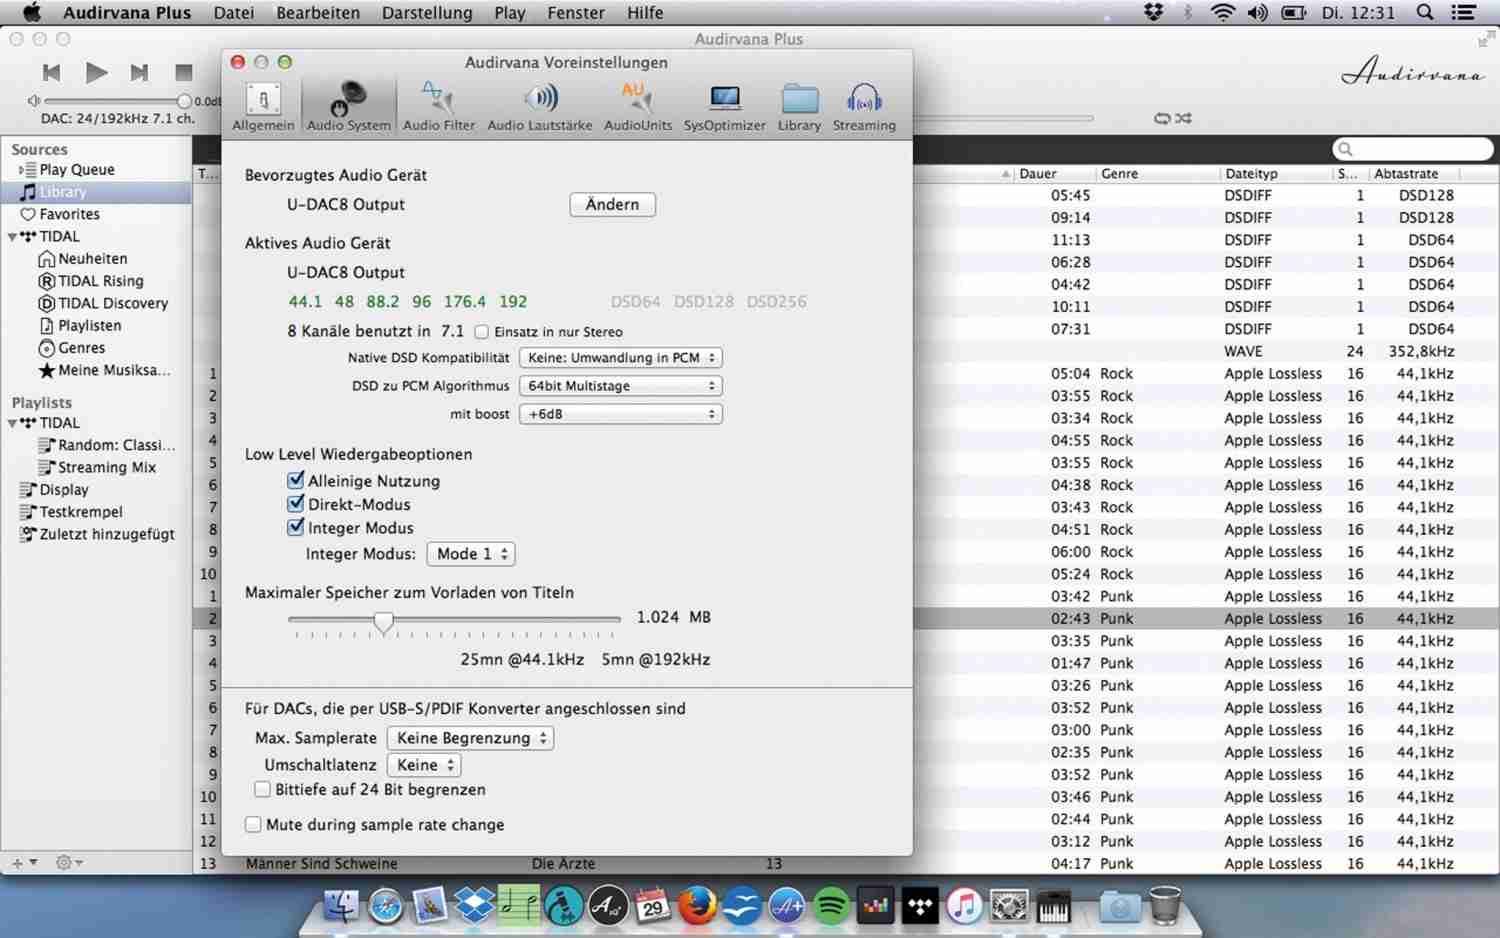Screen dimensions: 1500x938
Task: Click the Ändern button
Action: point(612,204)
